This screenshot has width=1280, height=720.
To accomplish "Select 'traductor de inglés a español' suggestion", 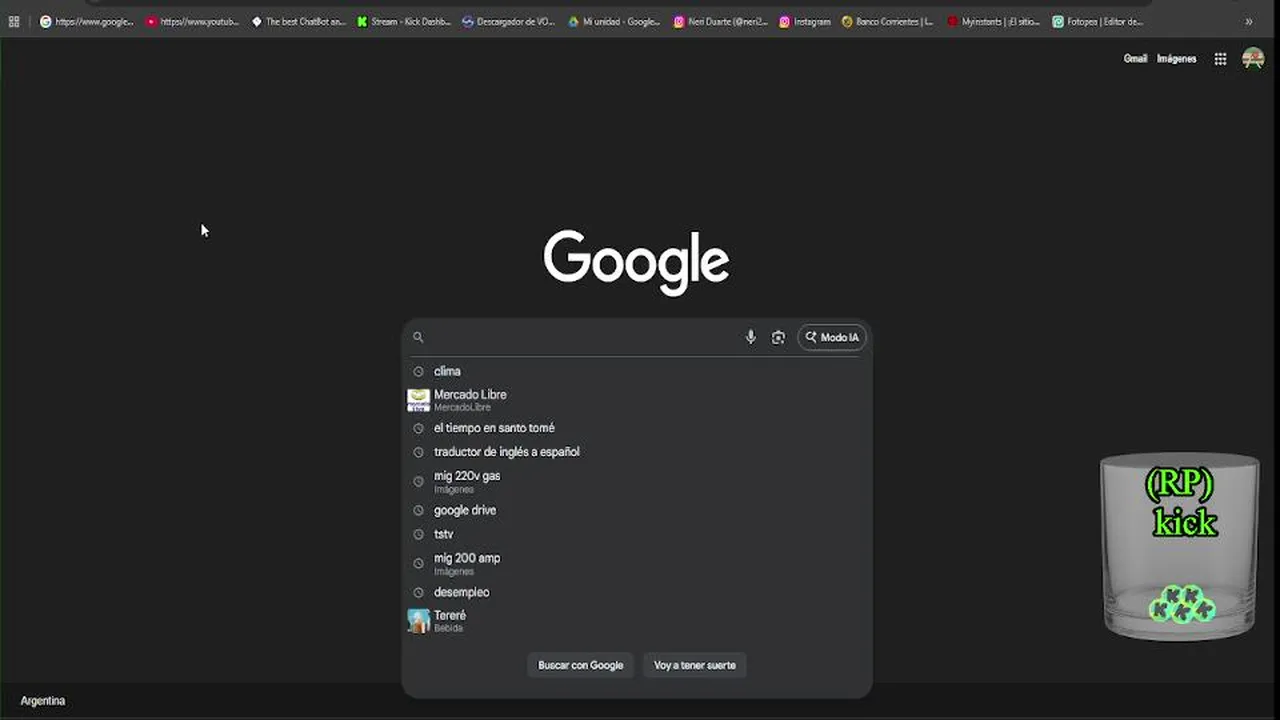I will point(636,452).
